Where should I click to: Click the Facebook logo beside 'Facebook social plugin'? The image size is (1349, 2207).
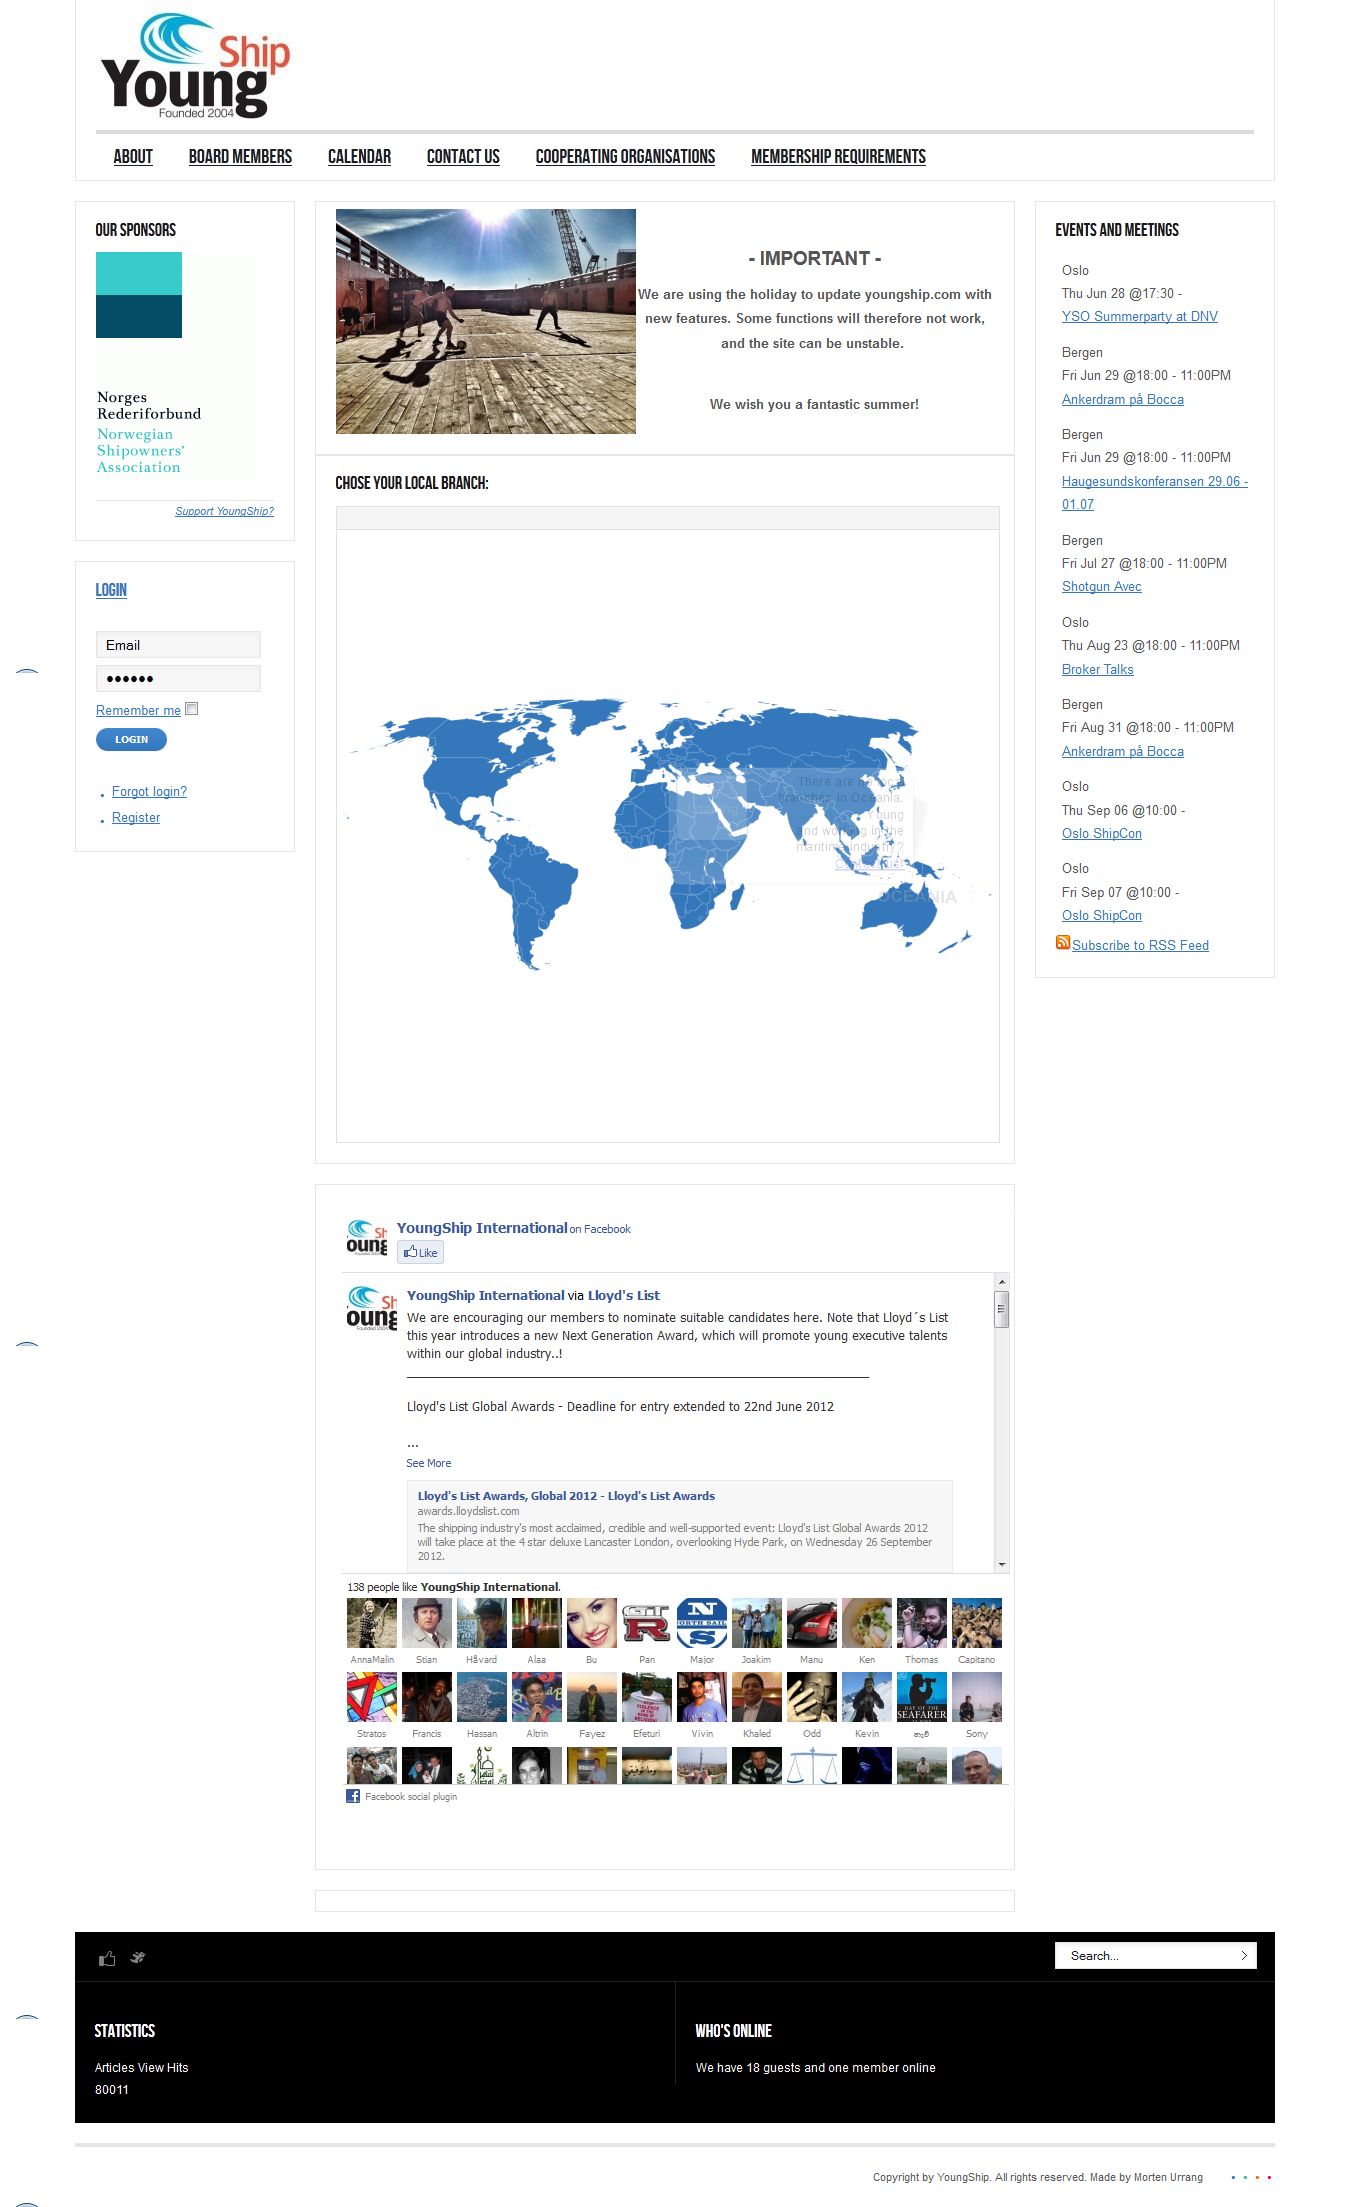point(353,1796)
